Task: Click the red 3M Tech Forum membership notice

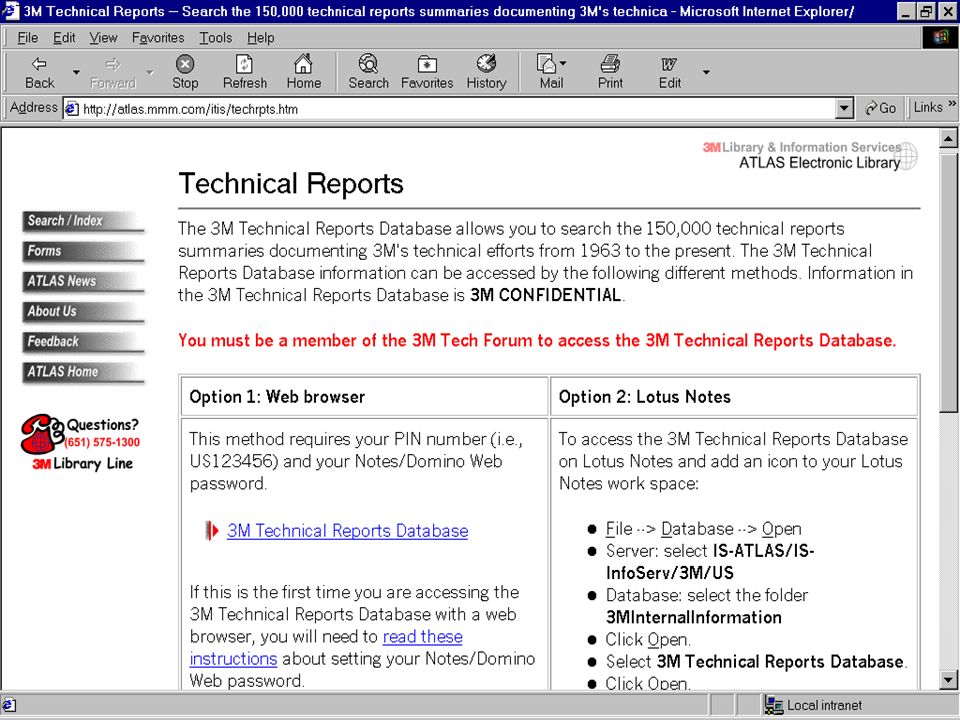Action: 537,340
